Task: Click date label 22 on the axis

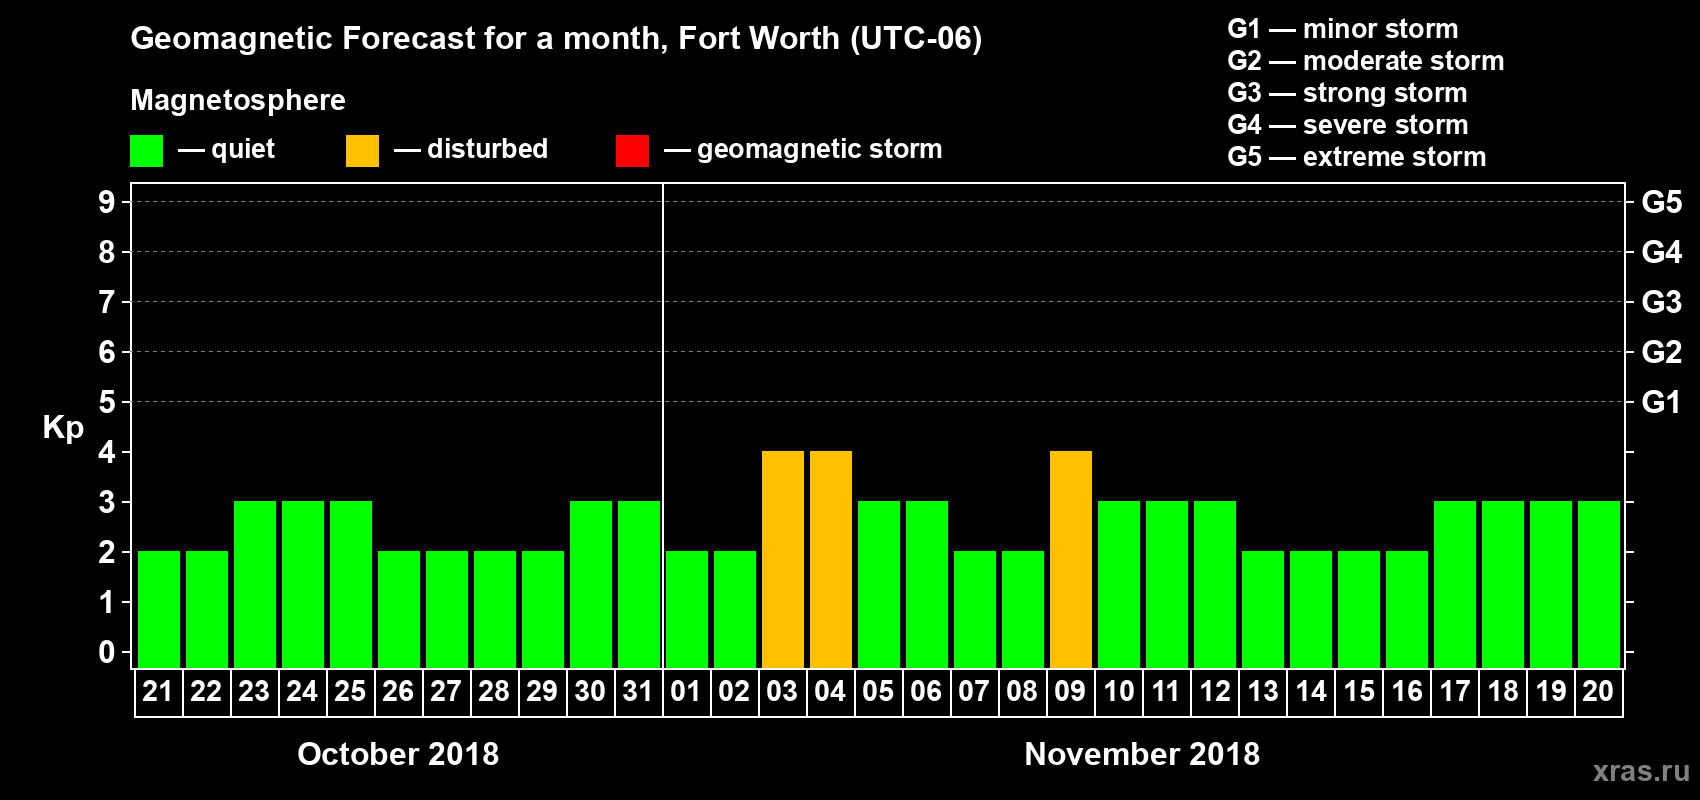Action: [x=206, y=692]
